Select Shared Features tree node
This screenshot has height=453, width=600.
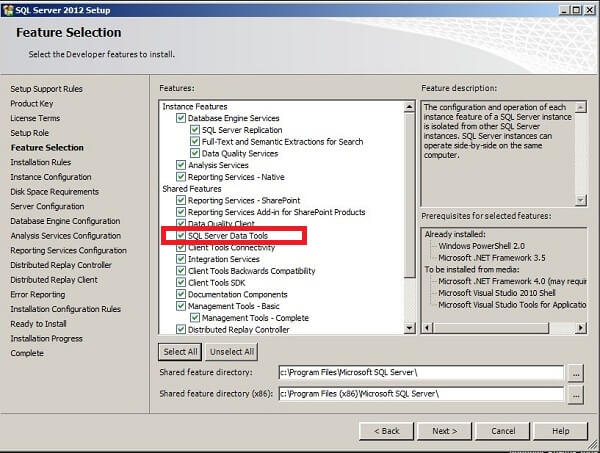[x=192, y=189]
